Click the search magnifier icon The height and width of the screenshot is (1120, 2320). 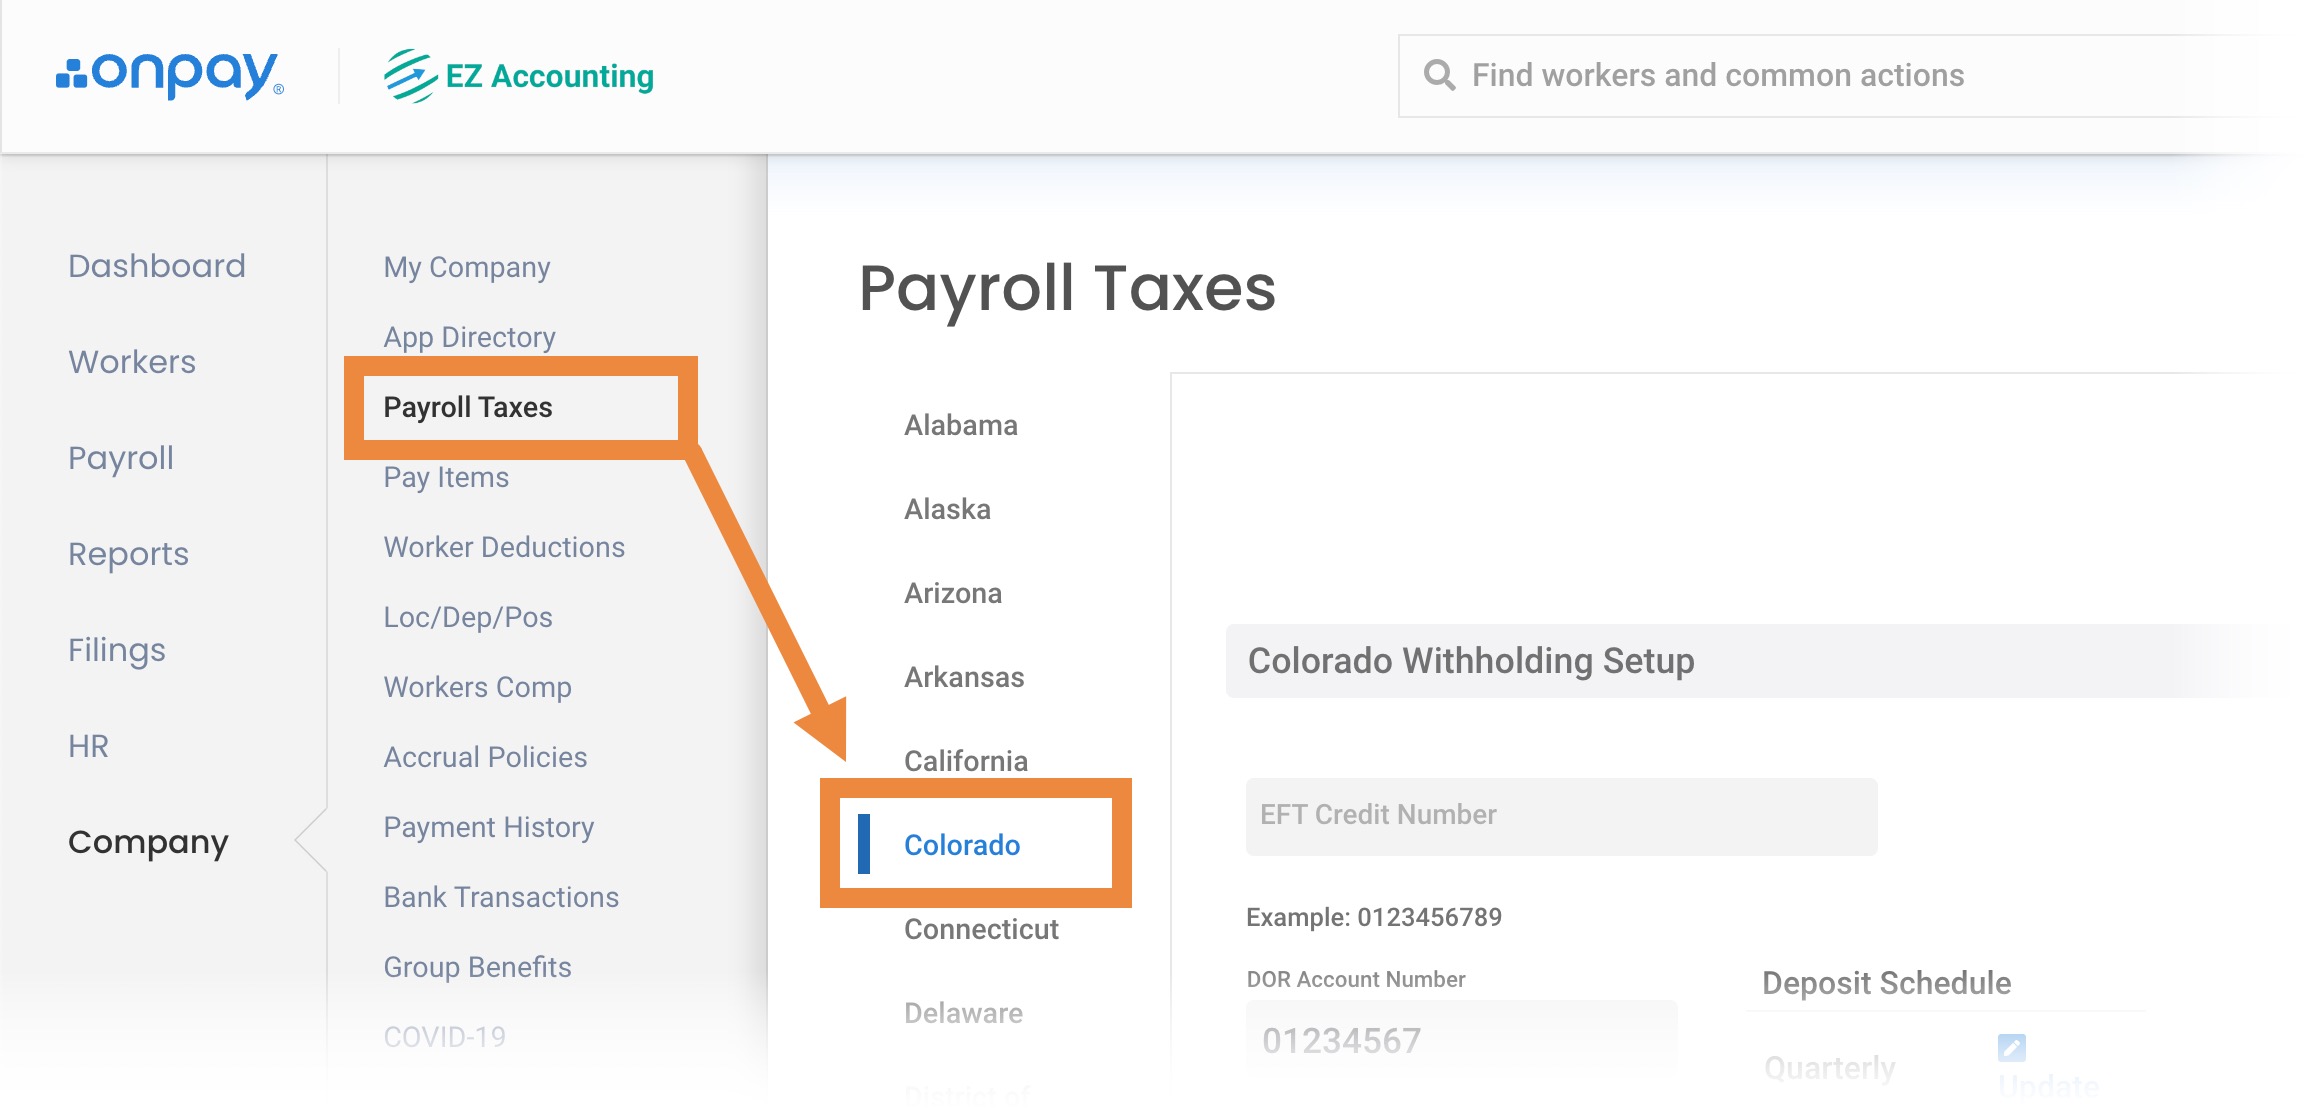click(1439, 75)
